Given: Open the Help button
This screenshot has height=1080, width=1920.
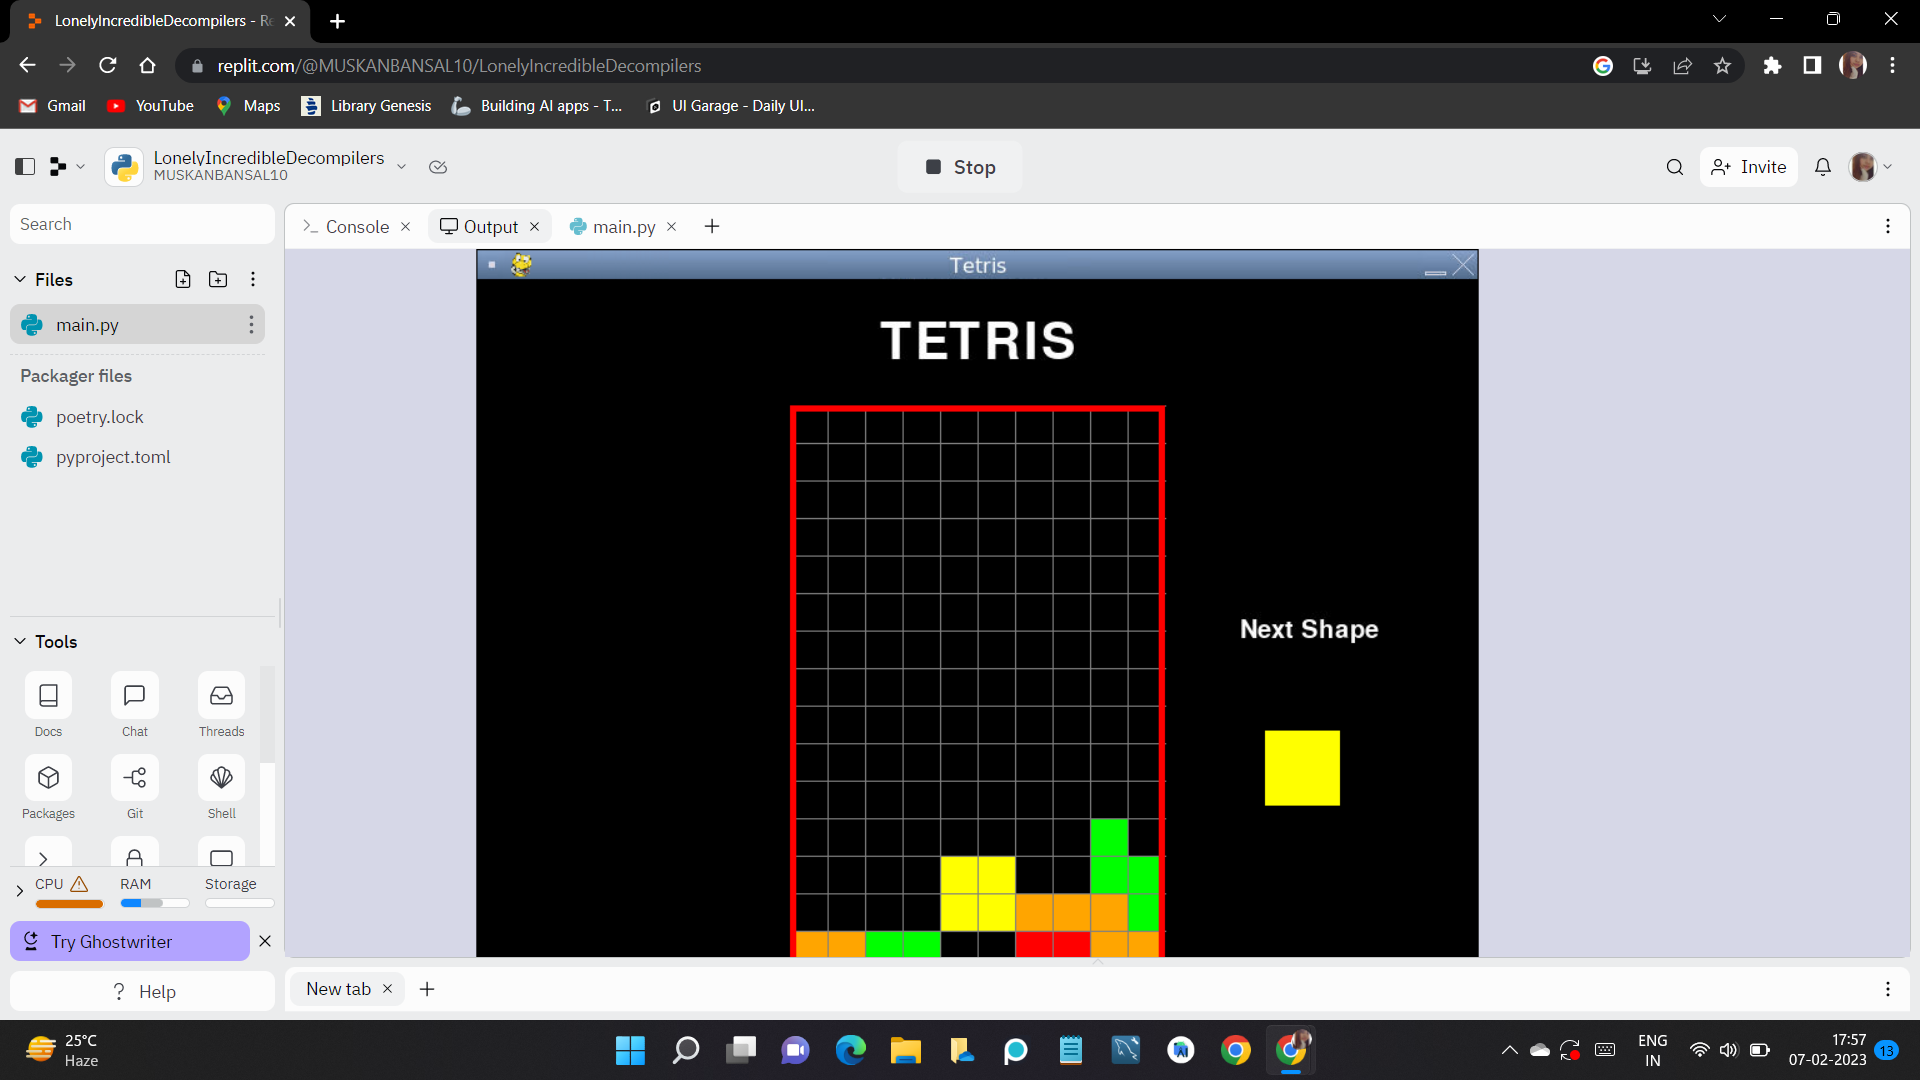Looking at the screenshot, I should 143,991.
